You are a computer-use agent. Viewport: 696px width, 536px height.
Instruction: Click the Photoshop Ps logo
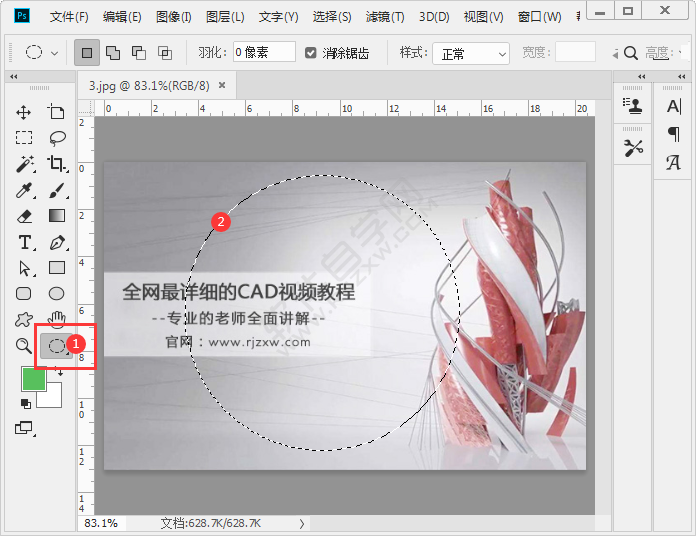pos(22,16)
